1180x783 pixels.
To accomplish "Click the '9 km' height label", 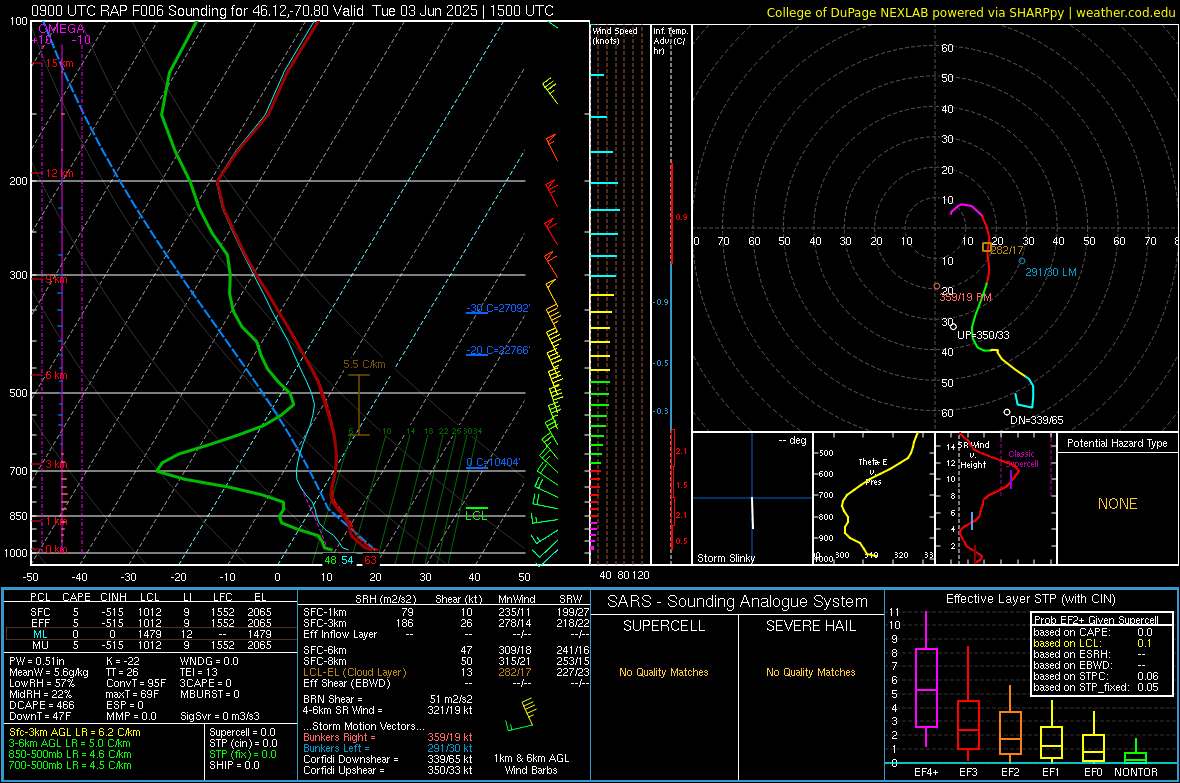I will coord(56,279).
